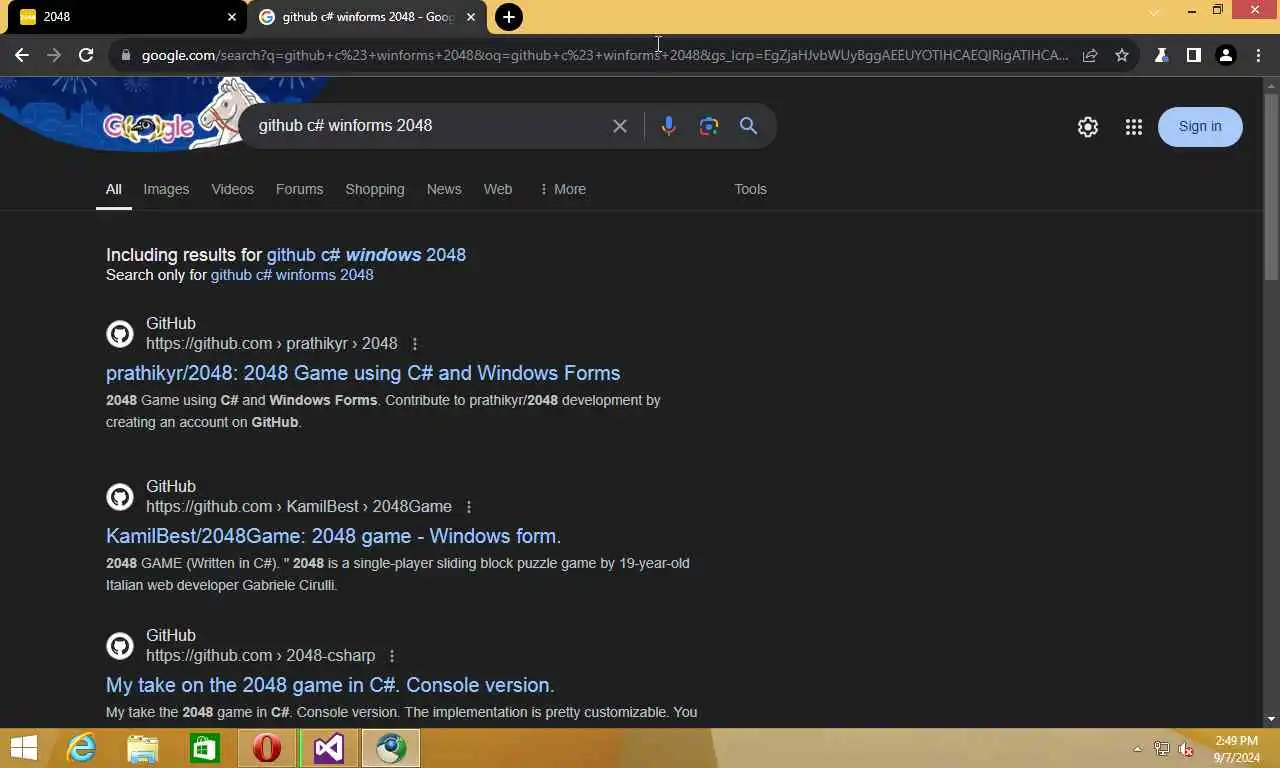Click GitHub favicon of prathikyr result
1280x768 pixels.
[x=120, y=334]
